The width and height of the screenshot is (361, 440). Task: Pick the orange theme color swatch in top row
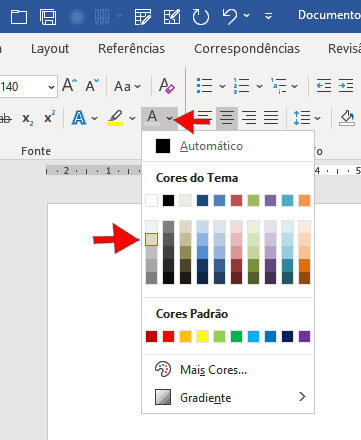click(x=304, y=201)
